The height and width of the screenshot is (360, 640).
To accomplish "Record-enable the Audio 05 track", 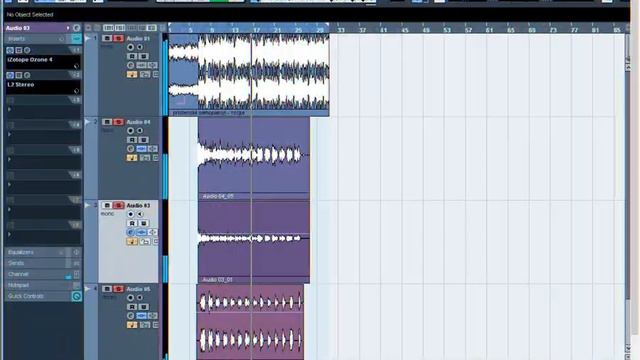I will click(x=131, y=298).
